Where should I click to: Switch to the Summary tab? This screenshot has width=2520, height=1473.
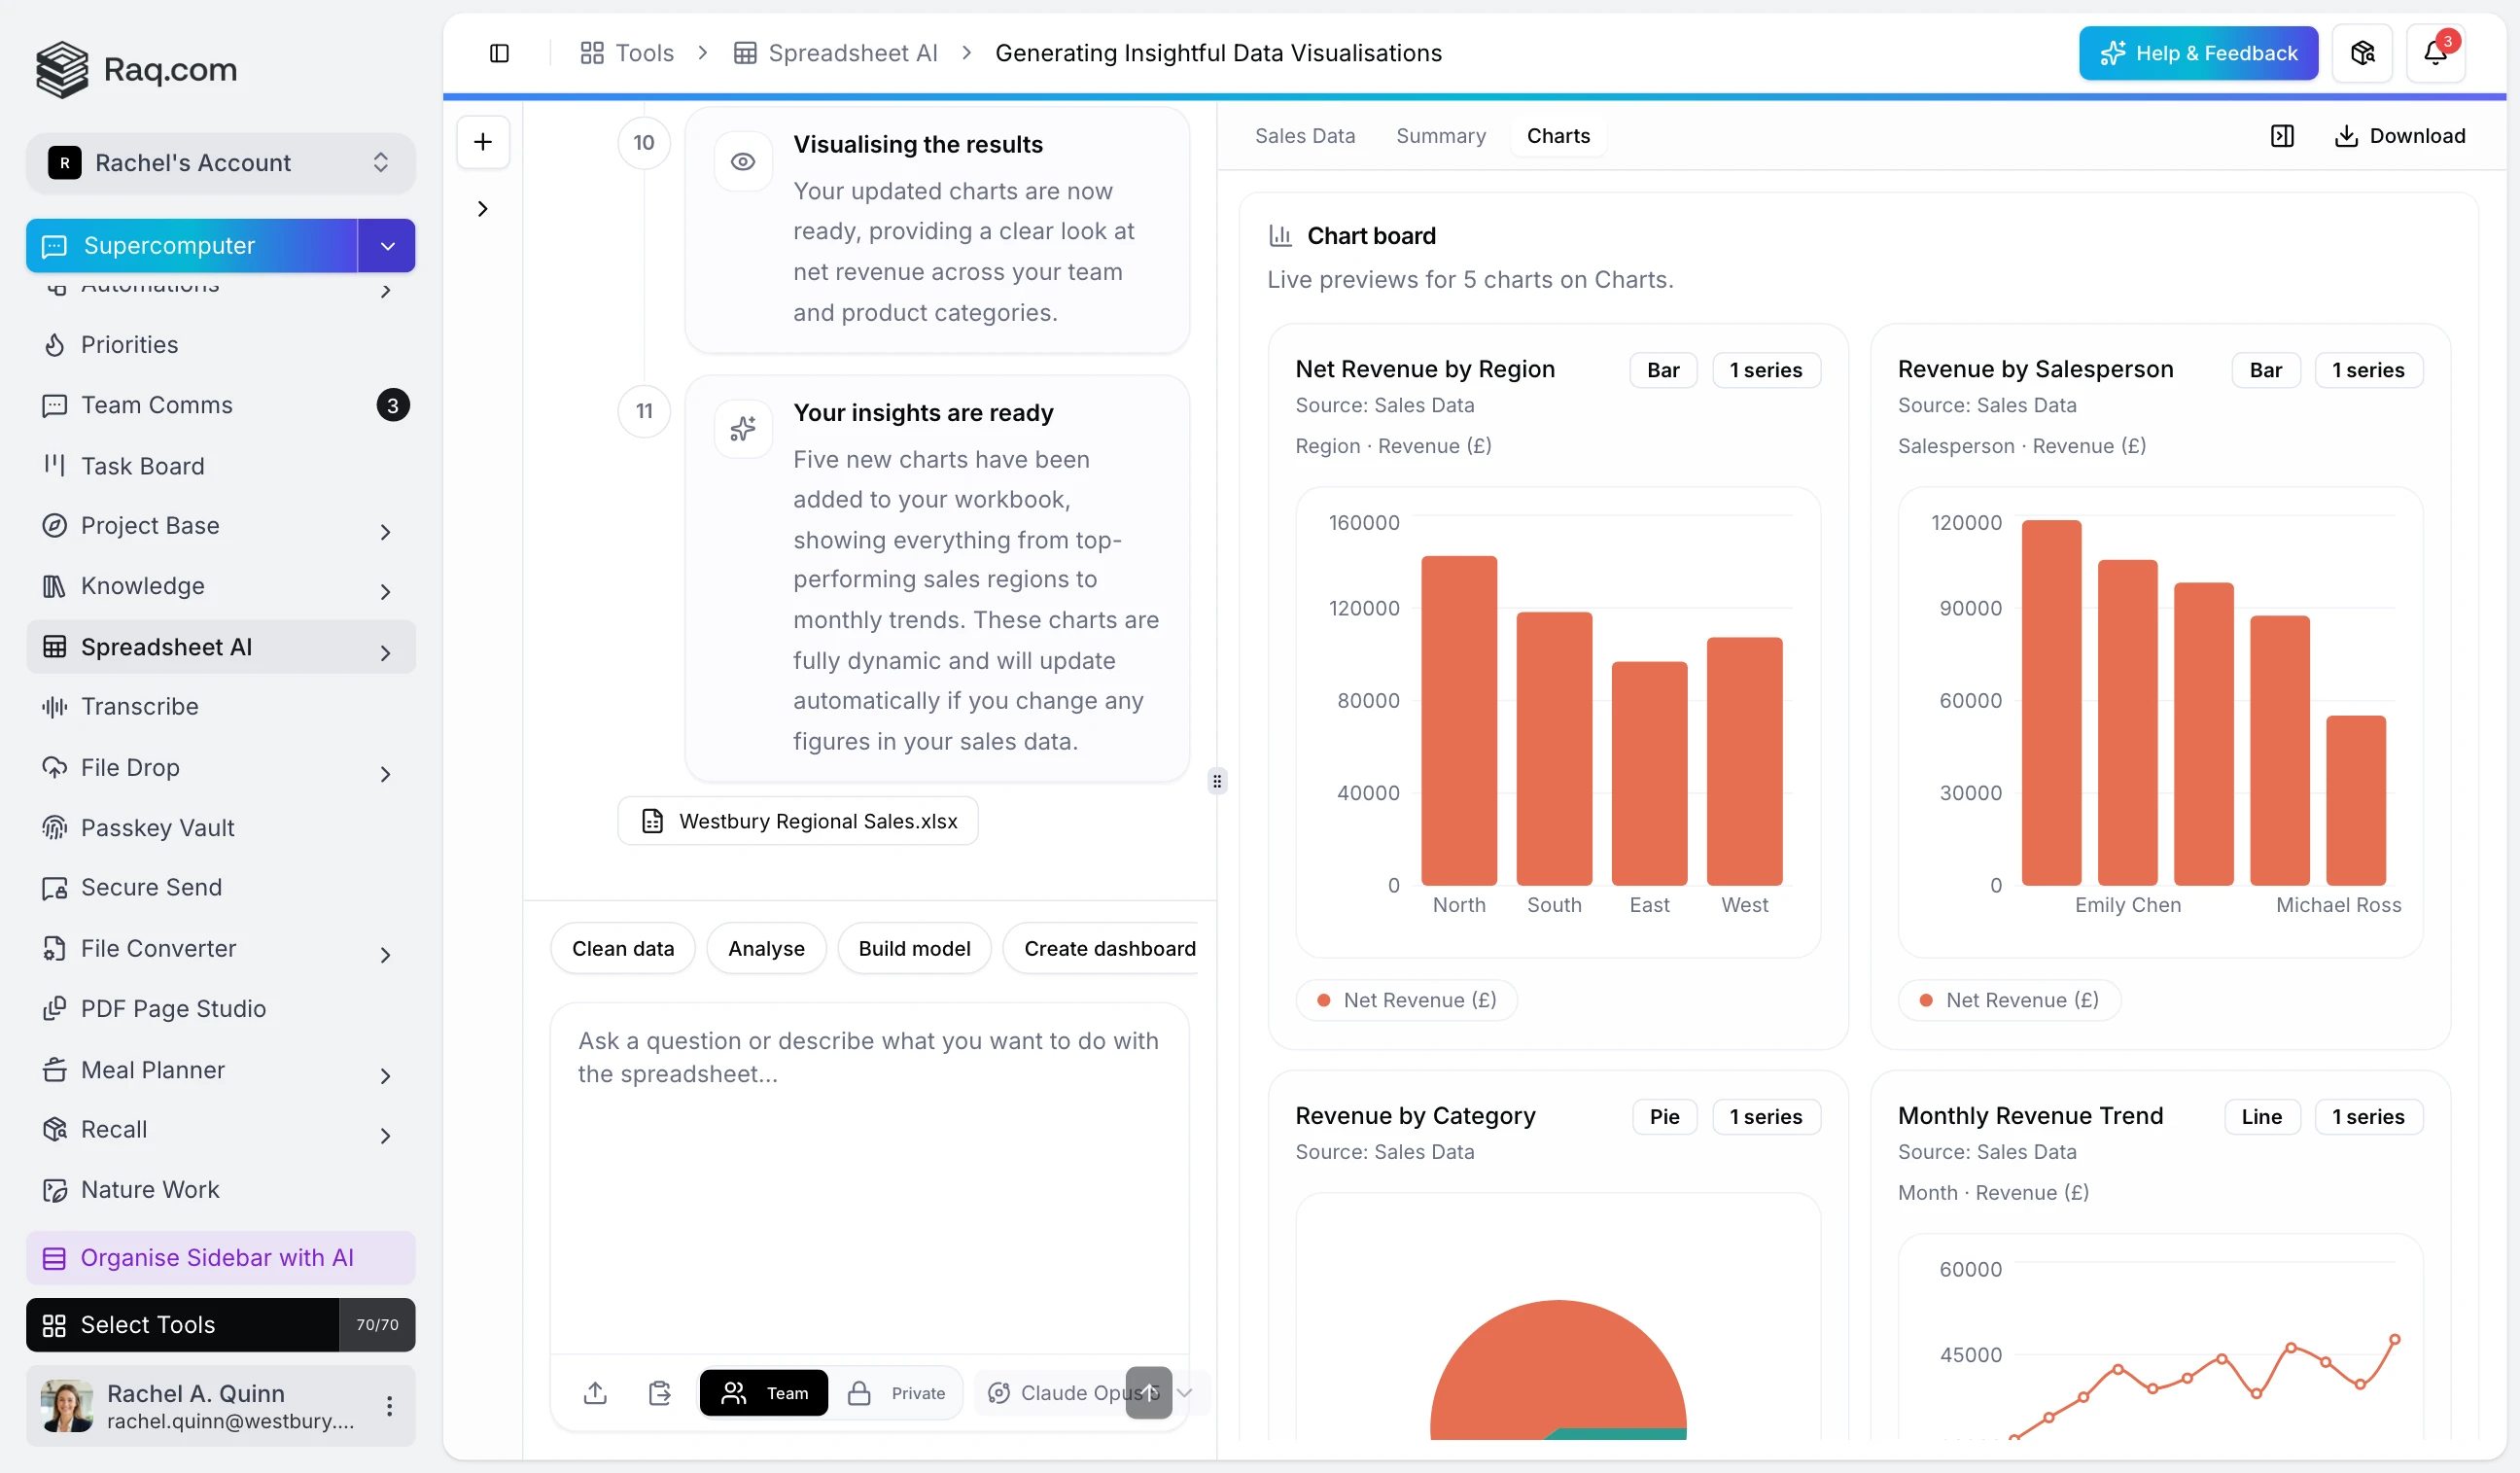[x=1441, y=136]
